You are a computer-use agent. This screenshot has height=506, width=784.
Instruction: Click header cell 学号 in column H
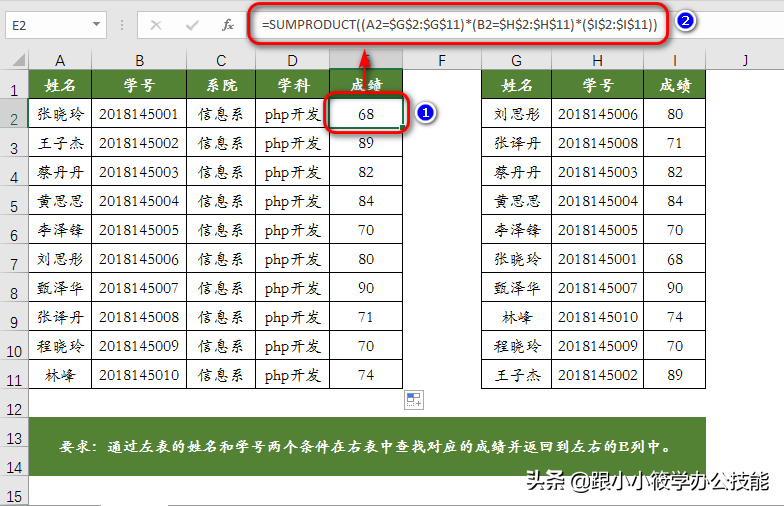coord(598,84)
